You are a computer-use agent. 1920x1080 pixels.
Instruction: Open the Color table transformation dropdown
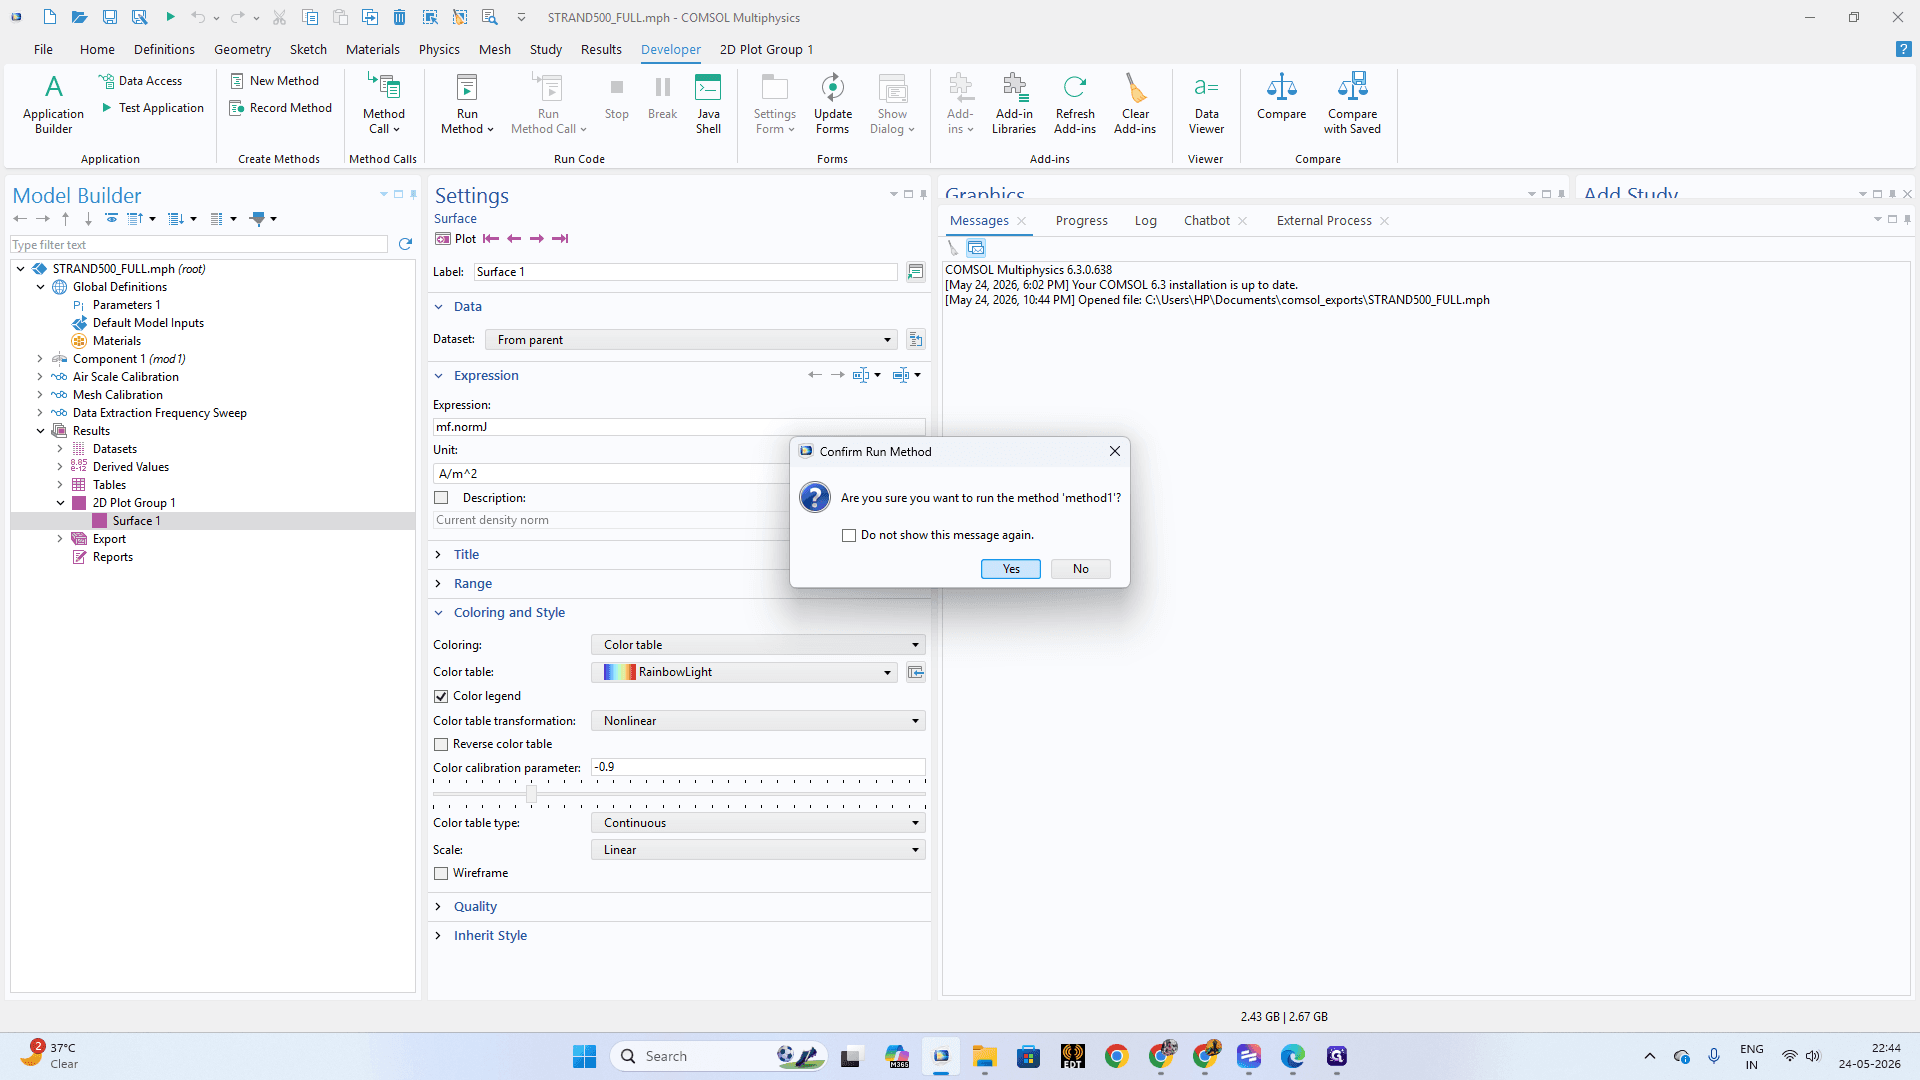coord(758,721)
